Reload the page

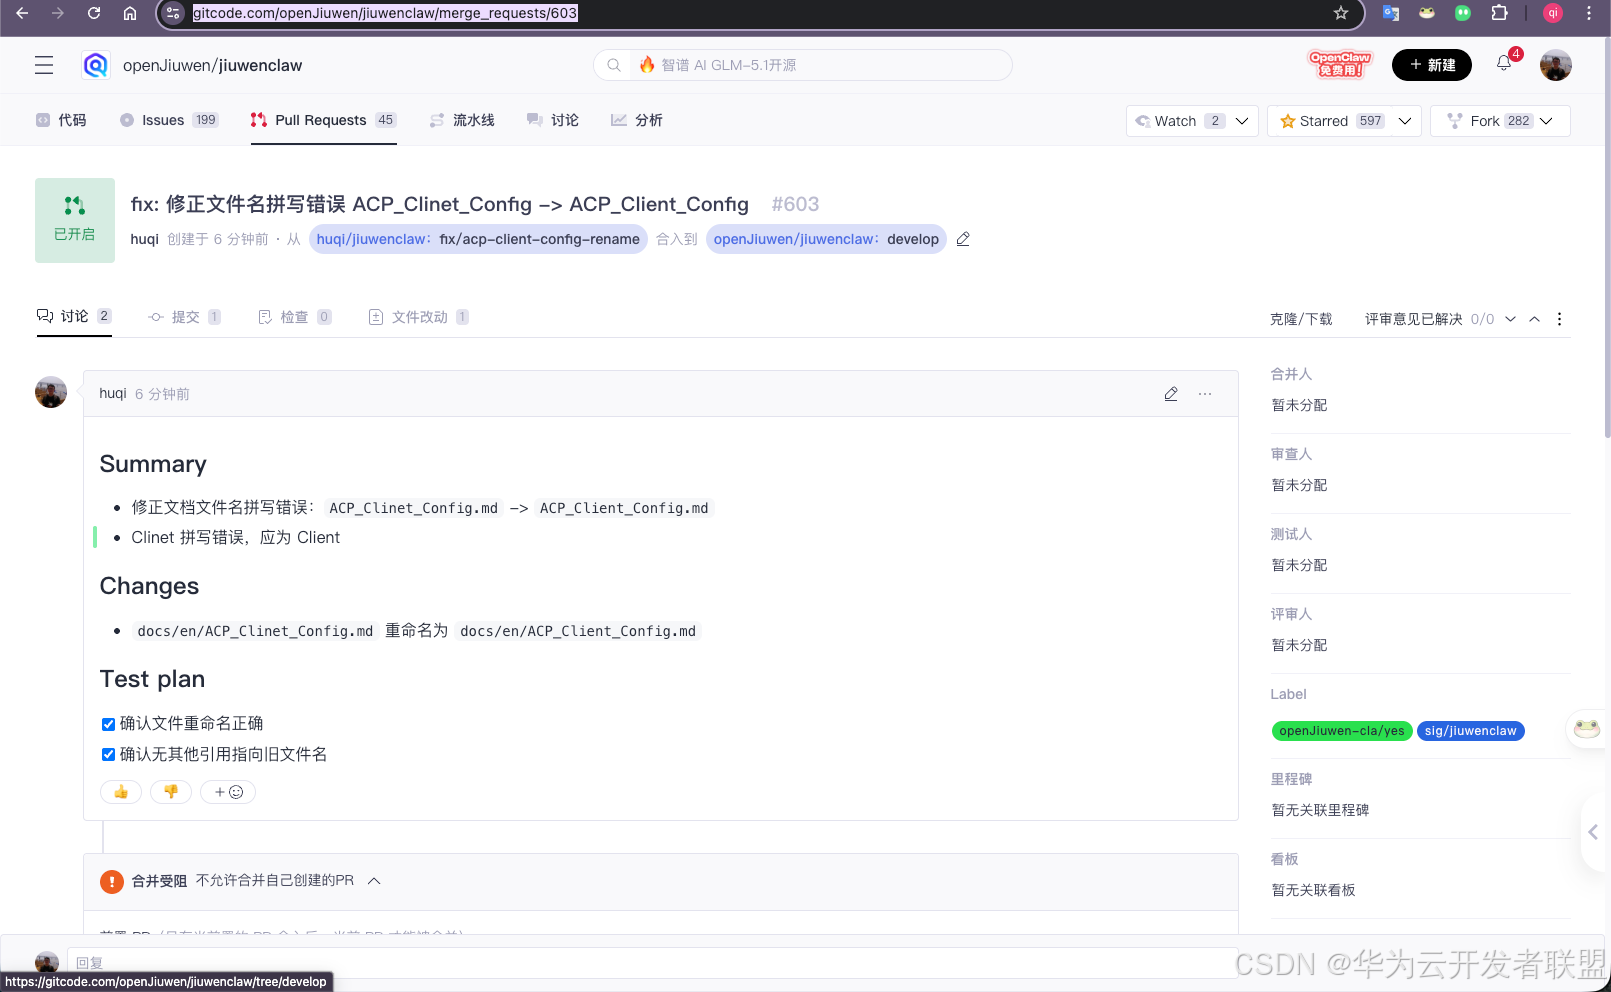[94, 13]
